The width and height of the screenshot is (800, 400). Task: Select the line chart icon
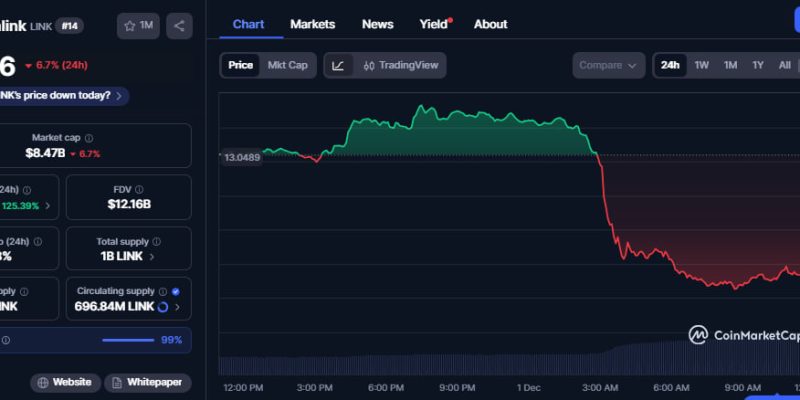click(338, 66)
